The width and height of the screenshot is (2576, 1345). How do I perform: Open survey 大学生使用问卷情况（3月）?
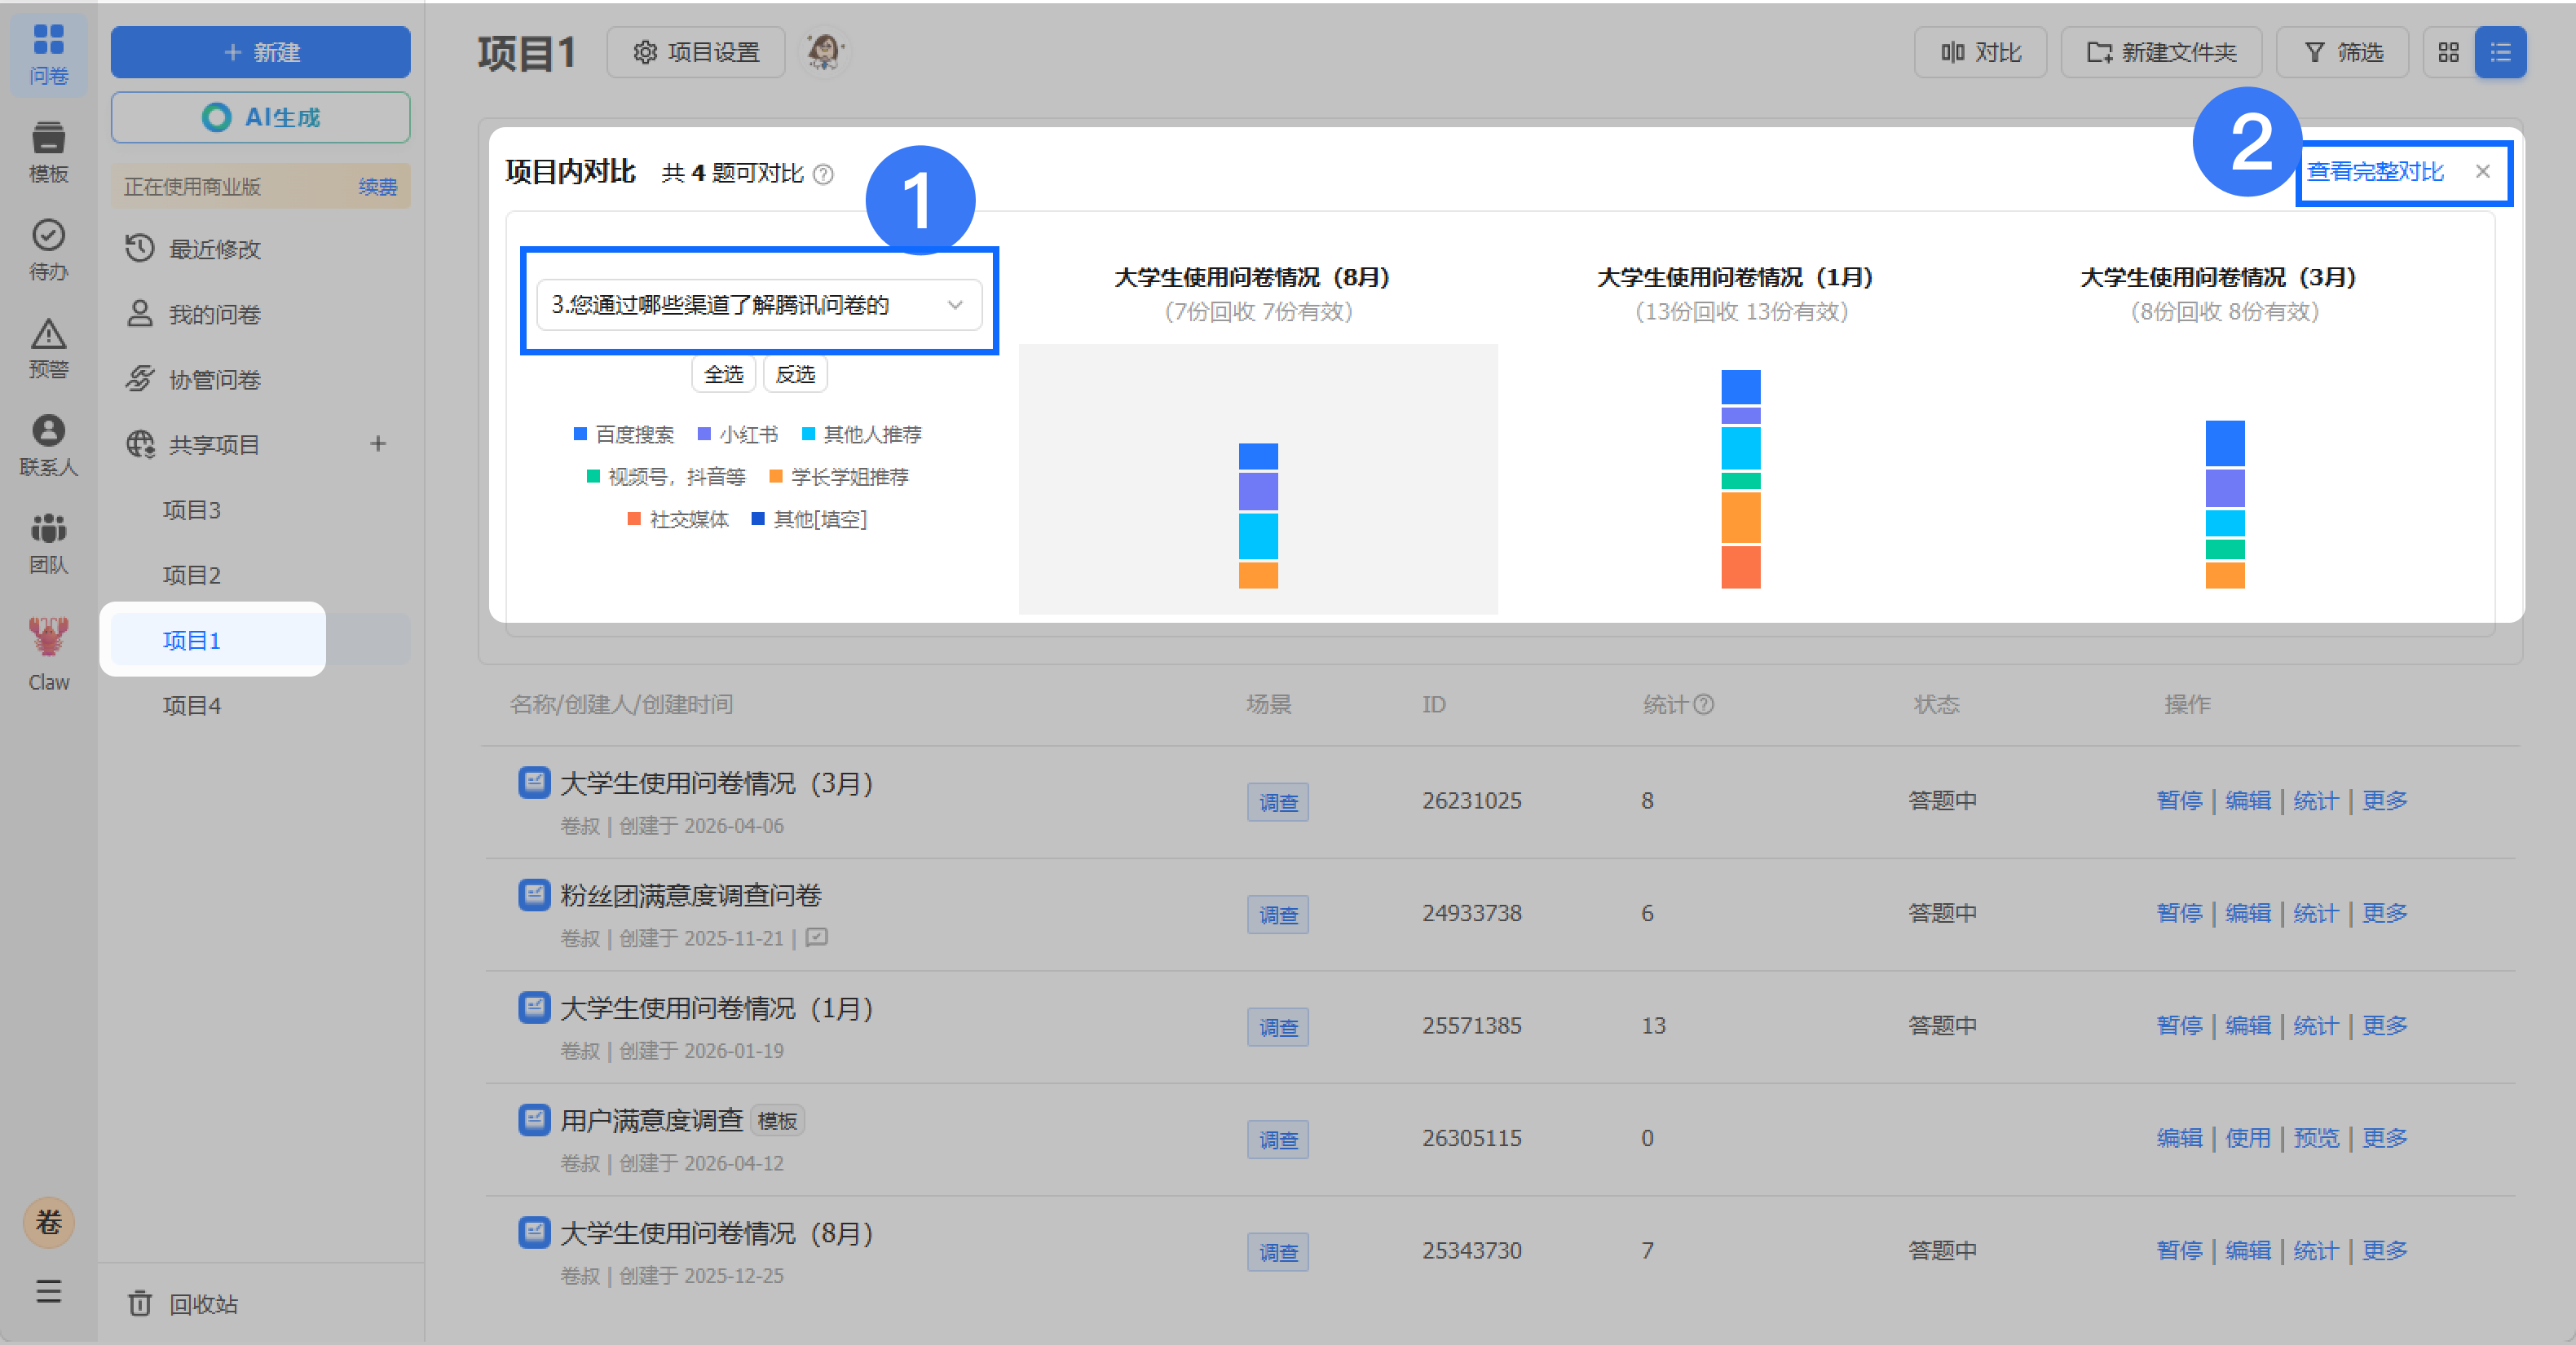click(718, 783)
